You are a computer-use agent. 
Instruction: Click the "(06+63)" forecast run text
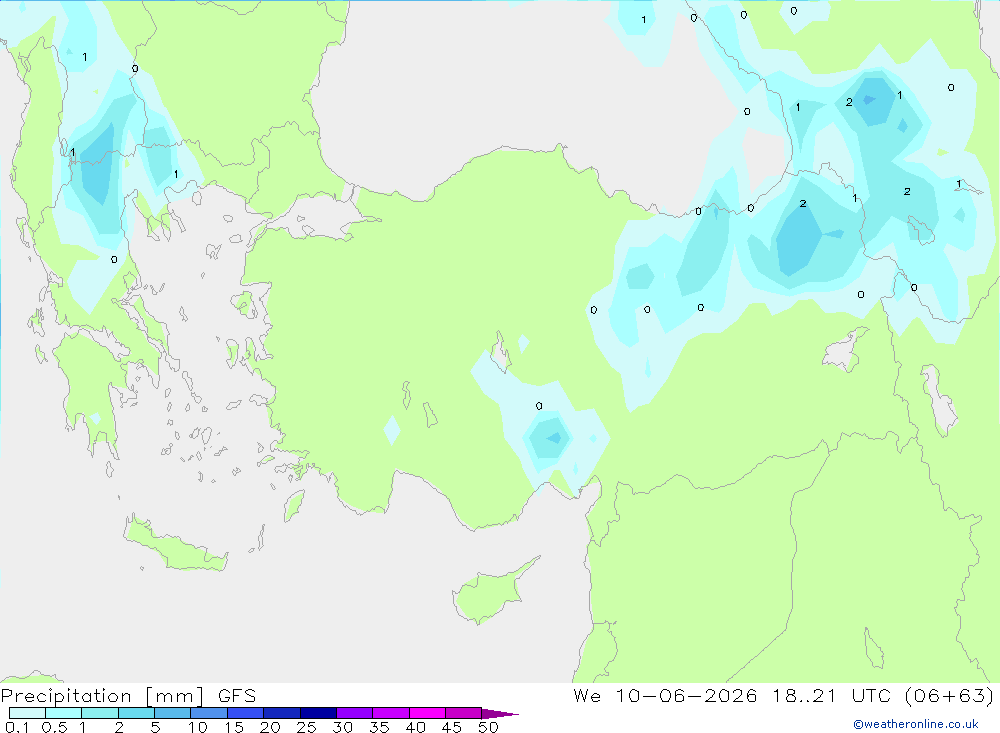coord(949,695)
